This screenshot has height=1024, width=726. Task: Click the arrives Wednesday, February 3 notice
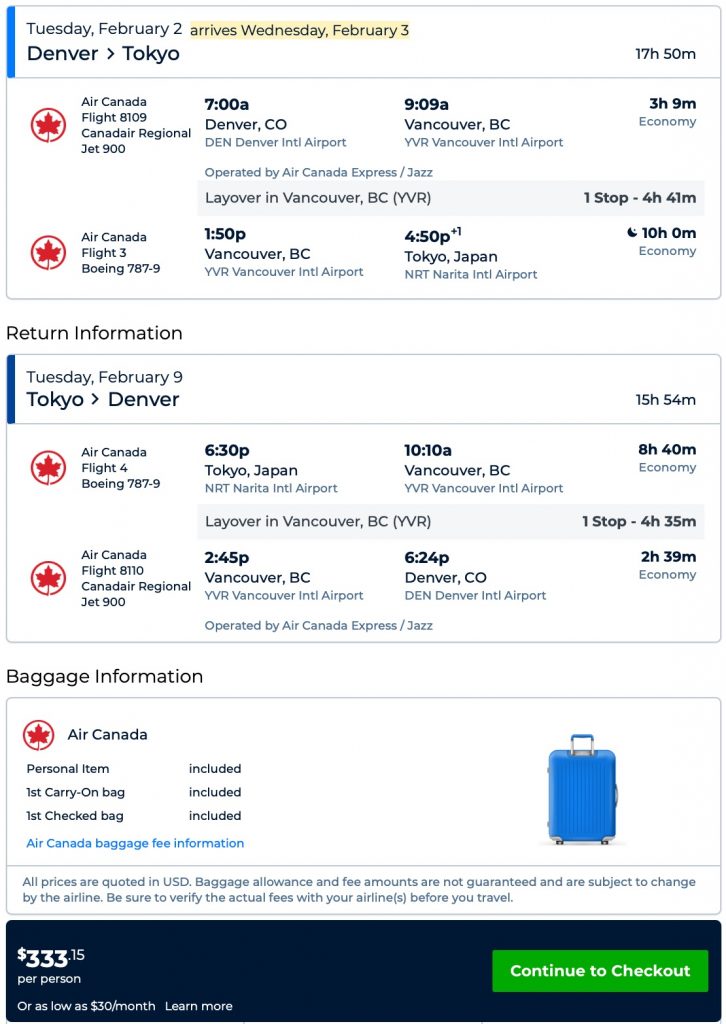coord(299,30)
